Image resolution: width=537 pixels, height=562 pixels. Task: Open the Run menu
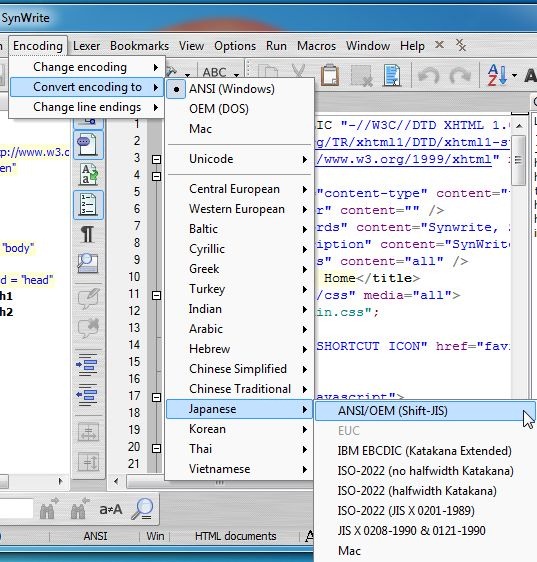point(276,46)
